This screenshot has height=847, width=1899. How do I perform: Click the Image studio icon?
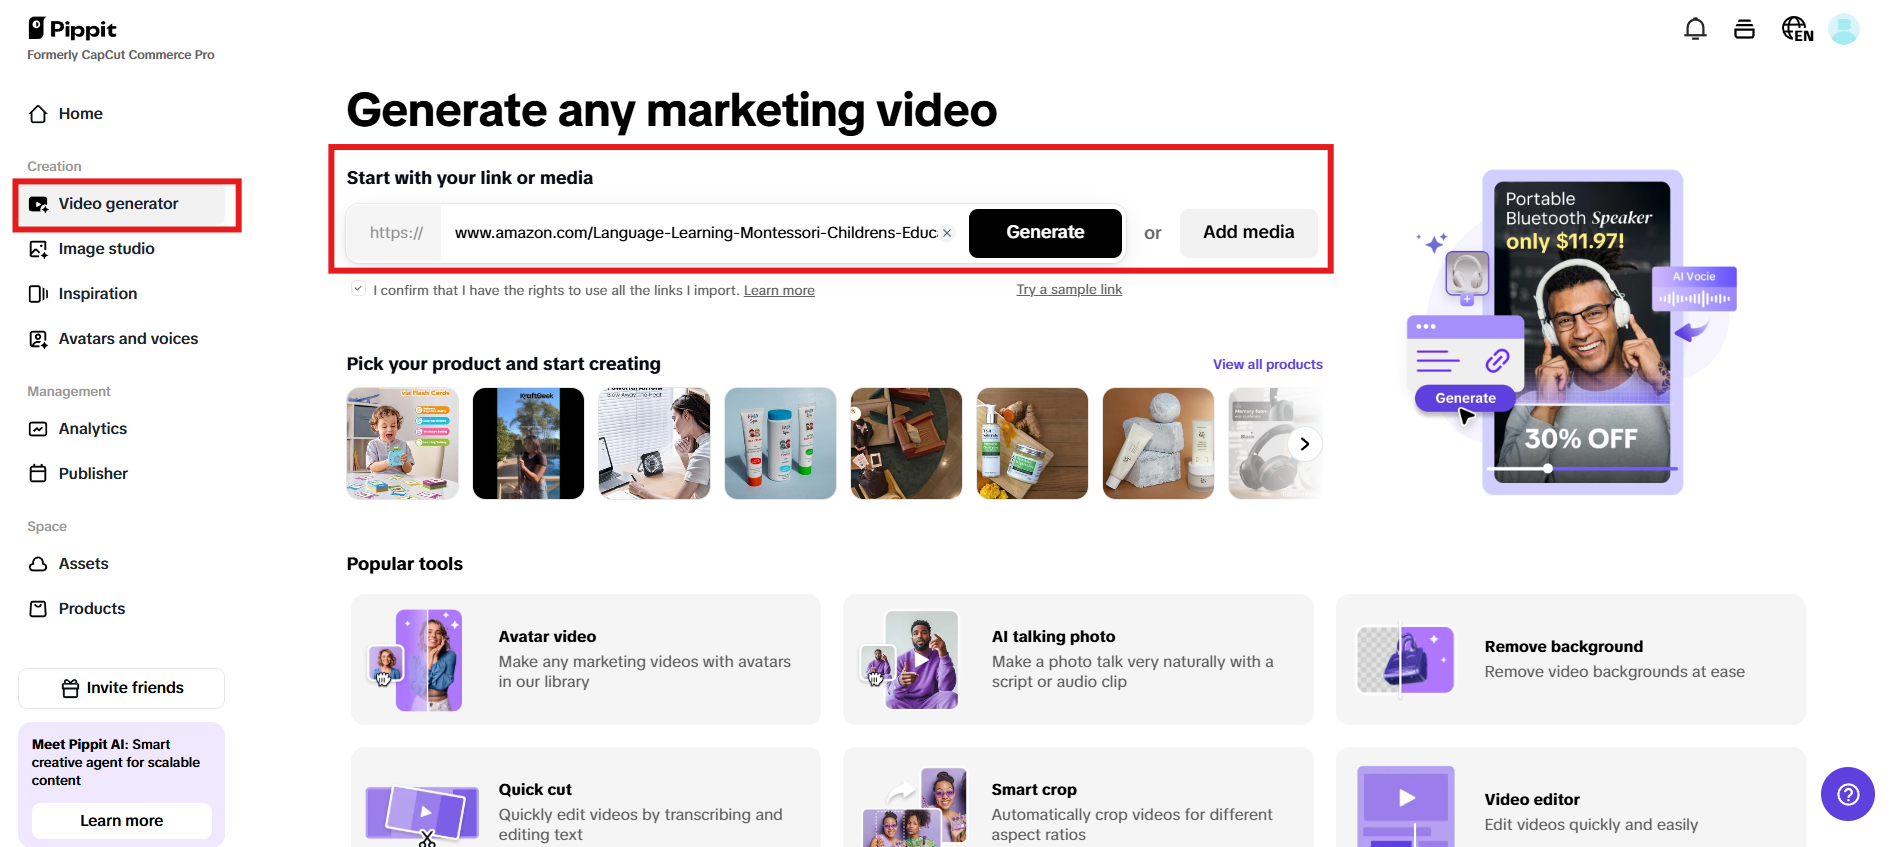pos(38,249)
